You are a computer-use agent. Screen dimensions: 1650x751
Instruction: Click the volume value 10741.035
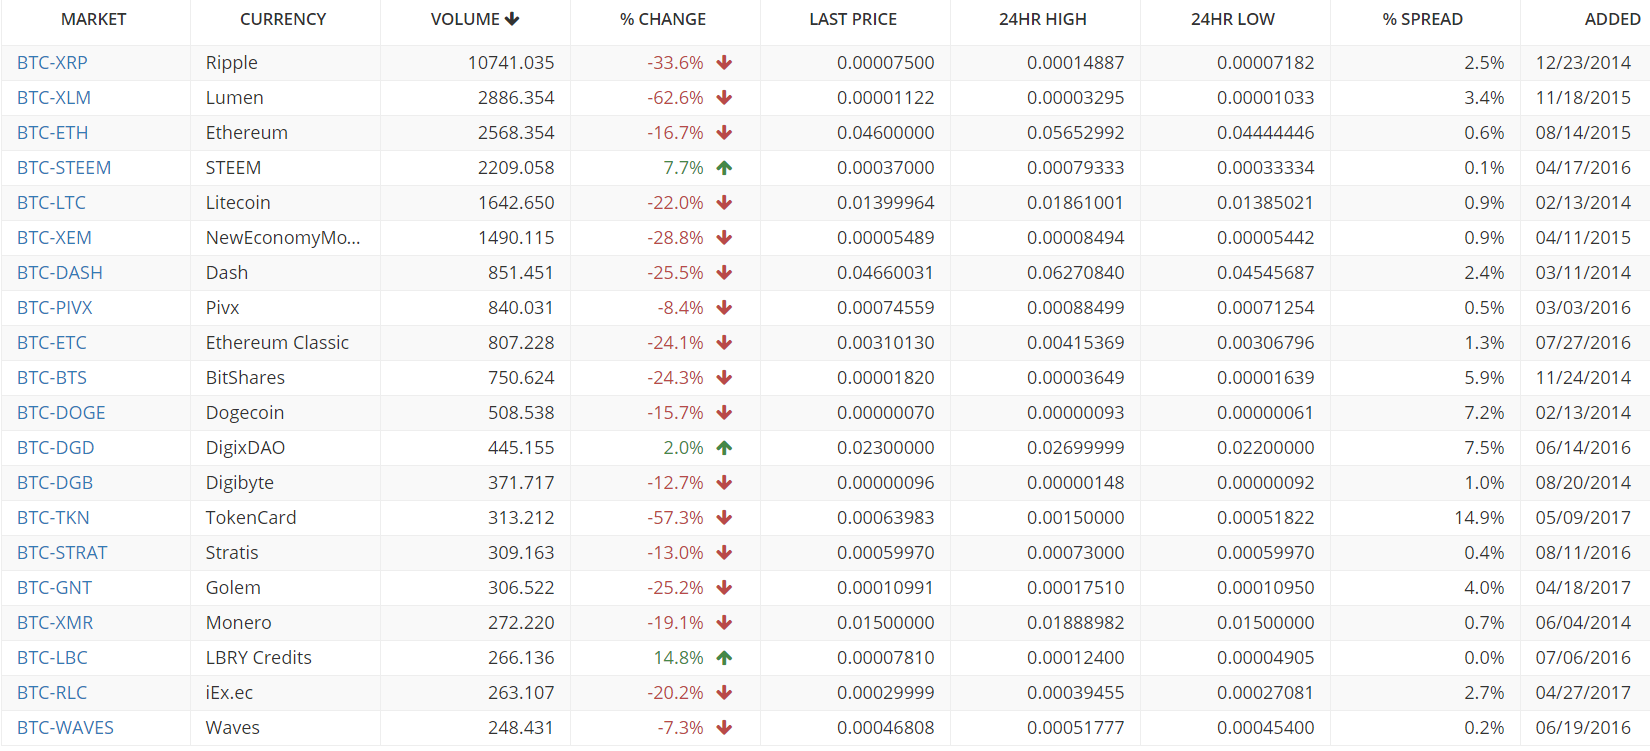[511, 63]
